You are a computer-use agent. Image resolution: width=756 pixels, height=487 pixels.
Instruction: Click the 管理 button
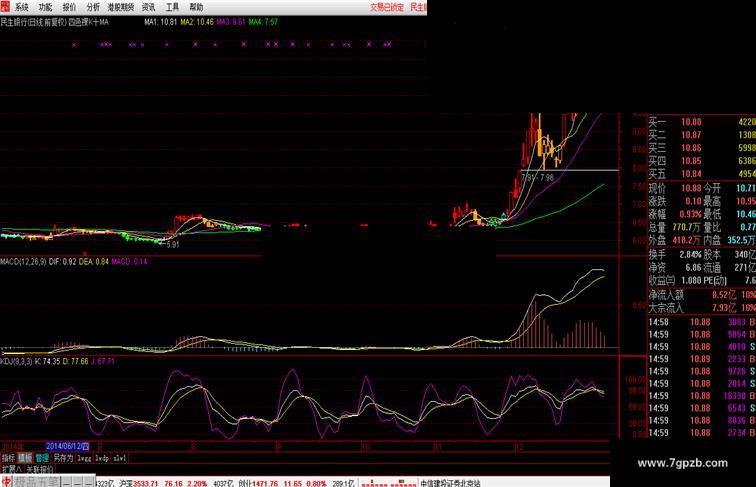42,458
